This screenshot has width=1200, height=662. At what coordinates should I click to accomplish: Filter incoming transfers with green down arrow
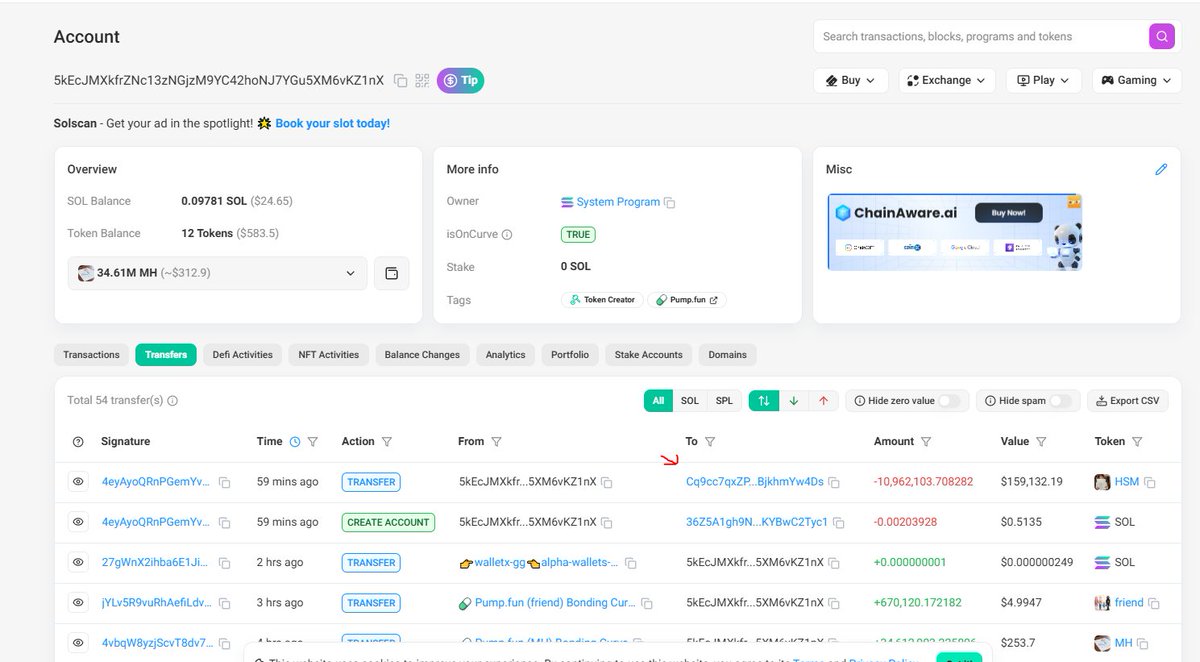794,401
